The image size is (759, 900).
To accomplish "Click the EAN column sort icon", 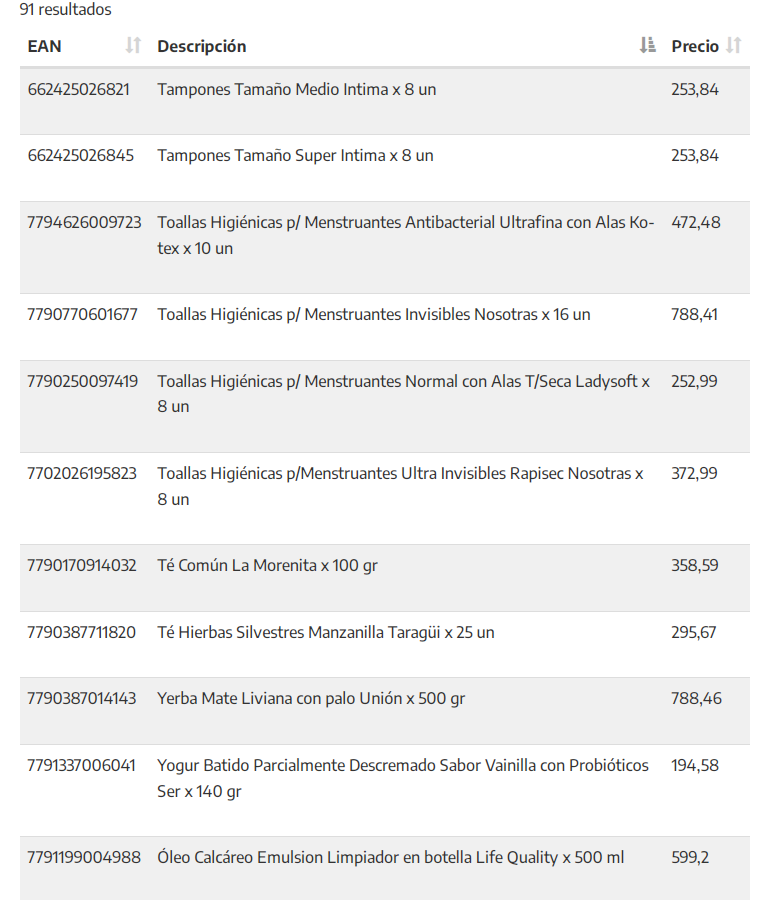I will [x=133, y=46].
